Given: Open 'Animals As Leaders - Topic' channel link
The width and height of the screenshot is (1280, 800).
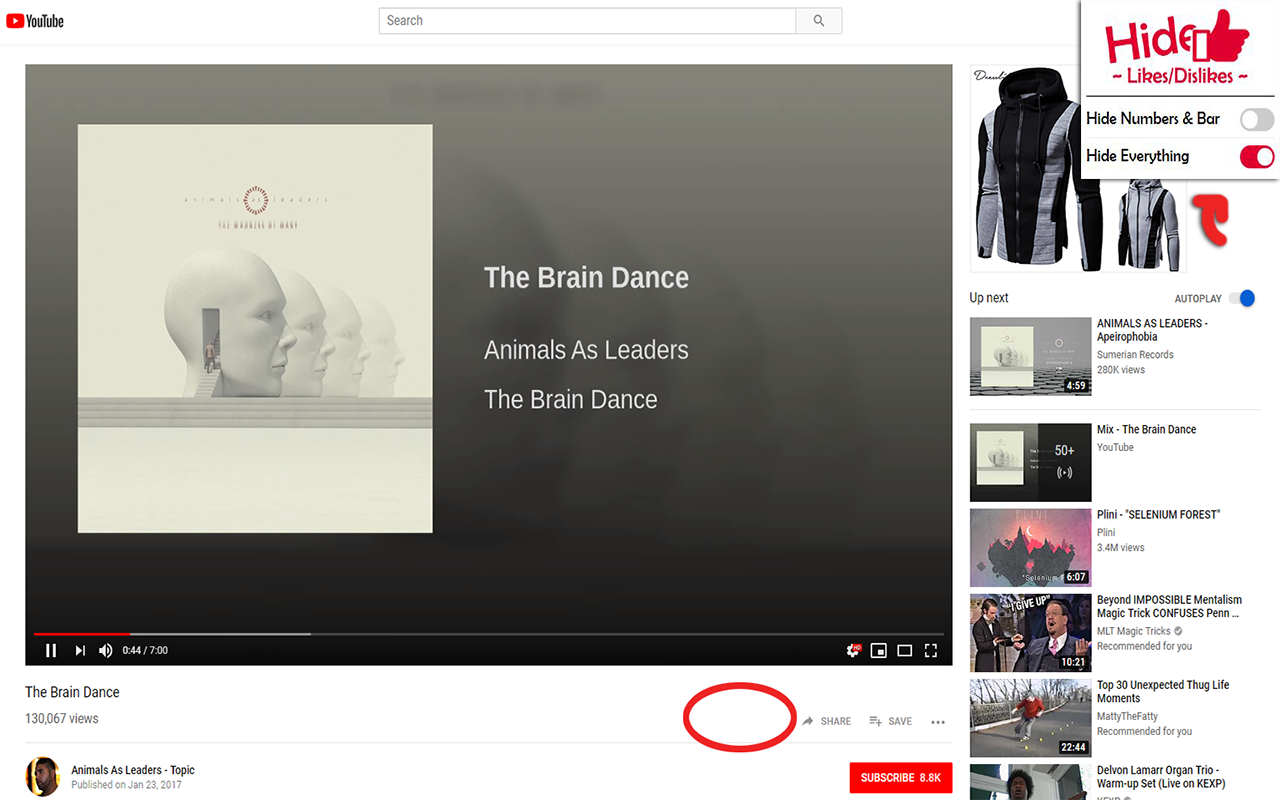Looking at the screenshot, I should (133, 770).
